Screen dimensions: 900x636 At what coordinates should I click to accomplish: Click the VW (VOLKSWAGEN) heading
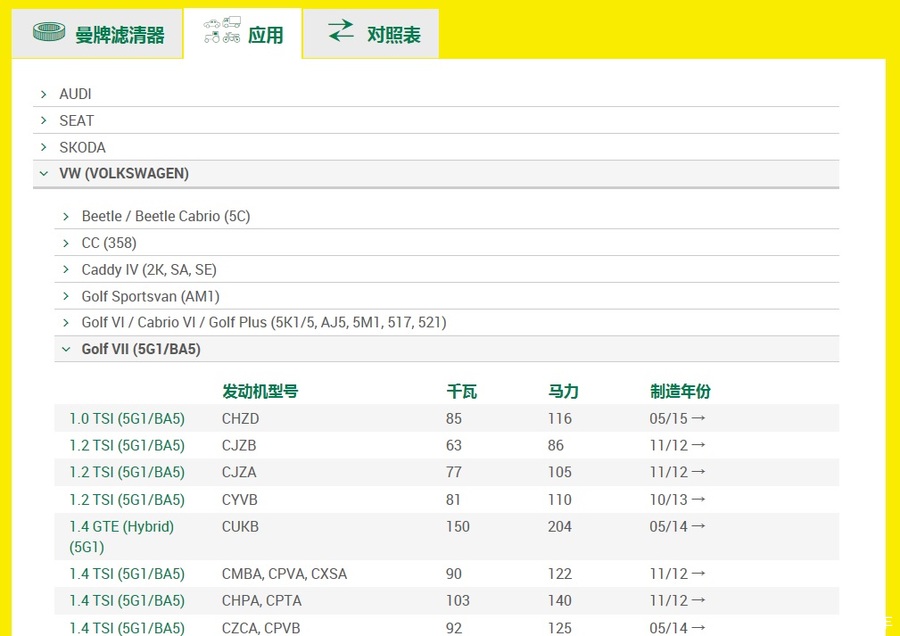124,173
